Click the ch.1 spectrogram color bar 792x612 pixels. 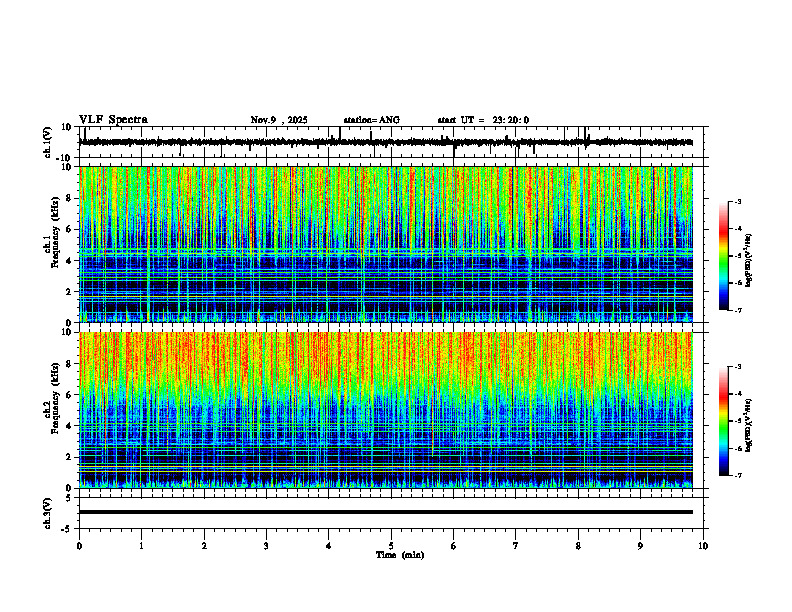coord(724,256)
